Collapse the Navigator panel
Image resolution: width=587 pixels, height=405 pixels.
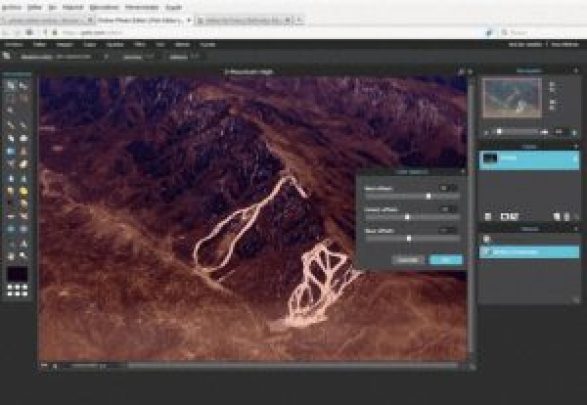click(576, 70)
